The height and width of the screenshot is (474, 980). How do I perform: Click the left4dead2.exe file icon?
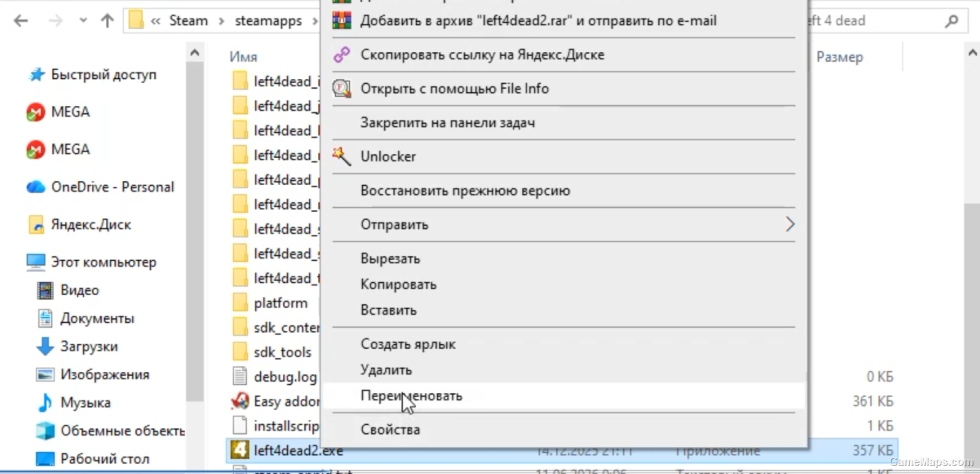(240, 451)
